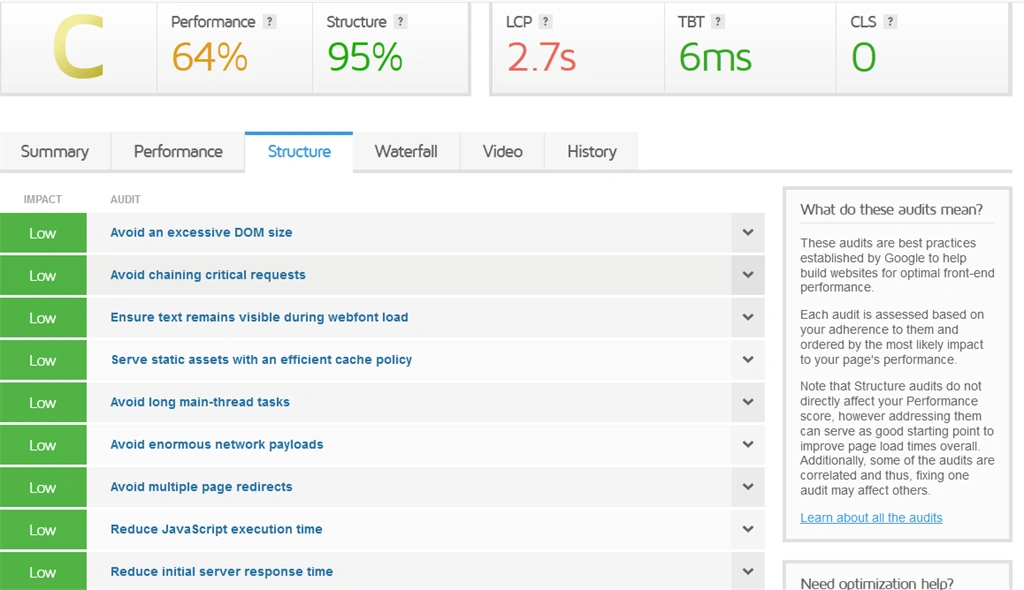Expand Reduce JavaScript execution time chevron

(x=748, y=529)
